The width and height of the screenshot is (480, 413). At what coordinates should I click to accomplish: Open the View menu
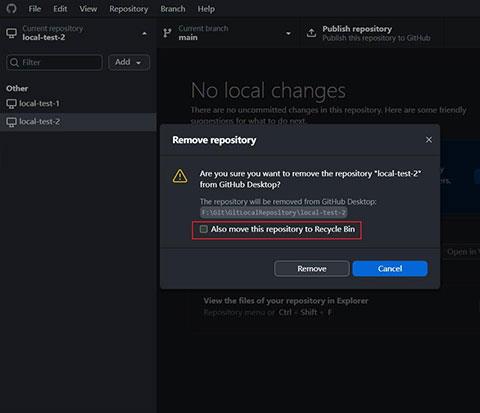88,9
